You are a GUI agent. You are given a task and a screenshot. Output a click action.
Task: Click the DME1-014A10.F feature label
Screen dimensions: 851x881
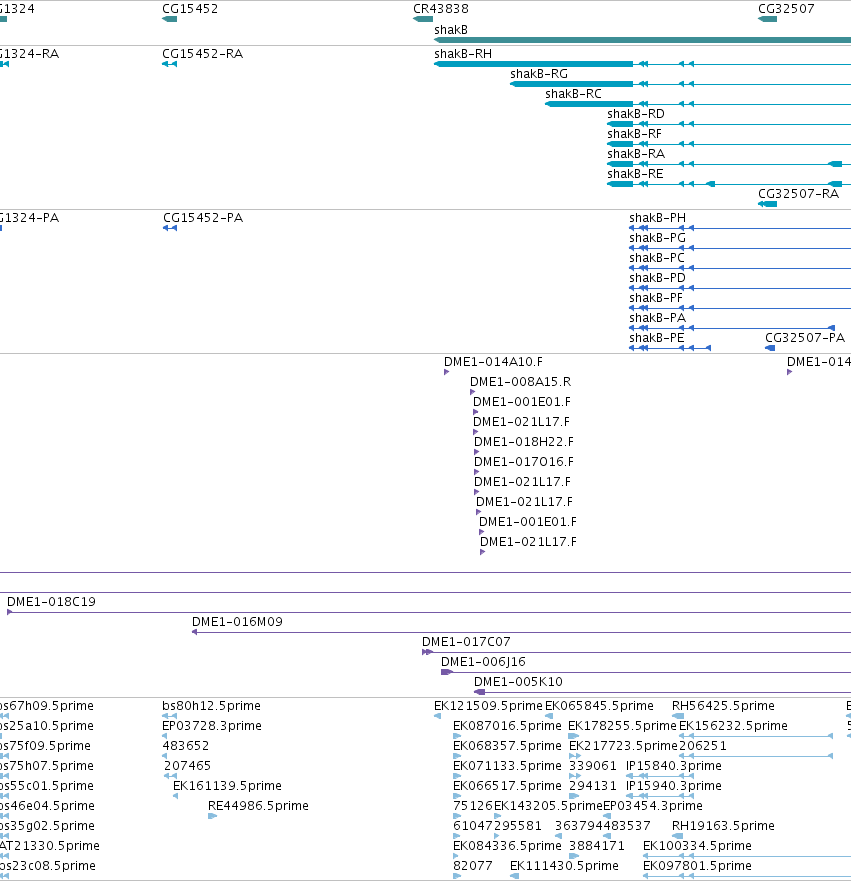point(493,362)
